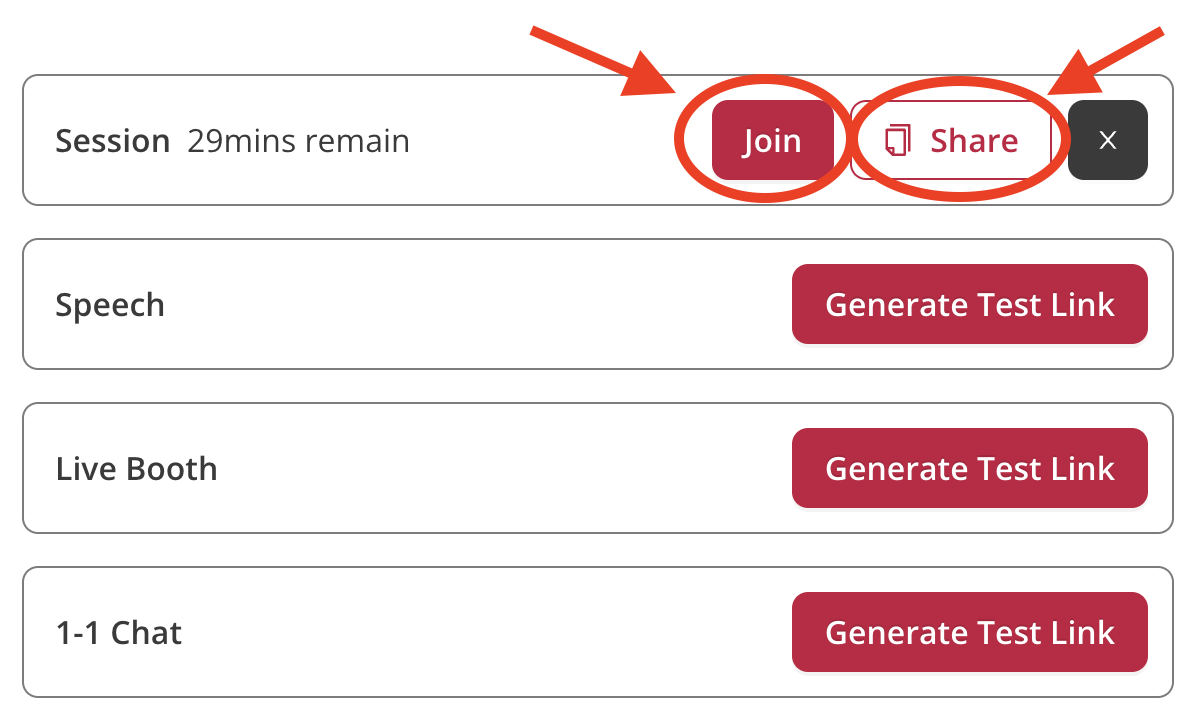The width and height of the screenshot is (1198, 711).
Task: Click the empty space between the timer and Join
Action: (x=540, y=141)
